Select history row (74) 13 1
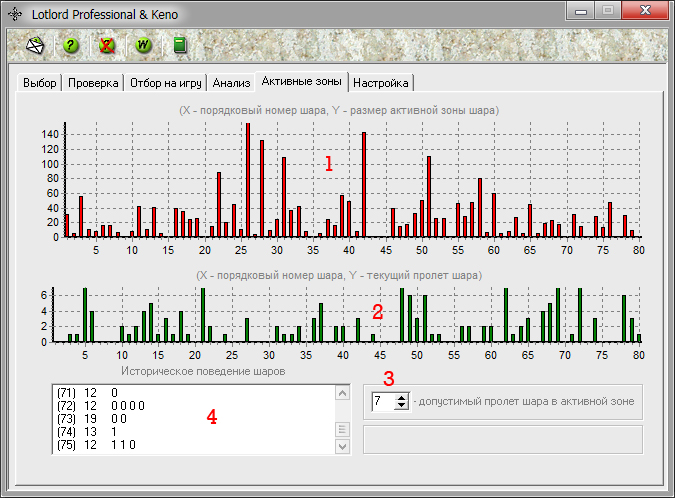Image resolution: width=675 pixels, height=498 pixels. (194, 431)
